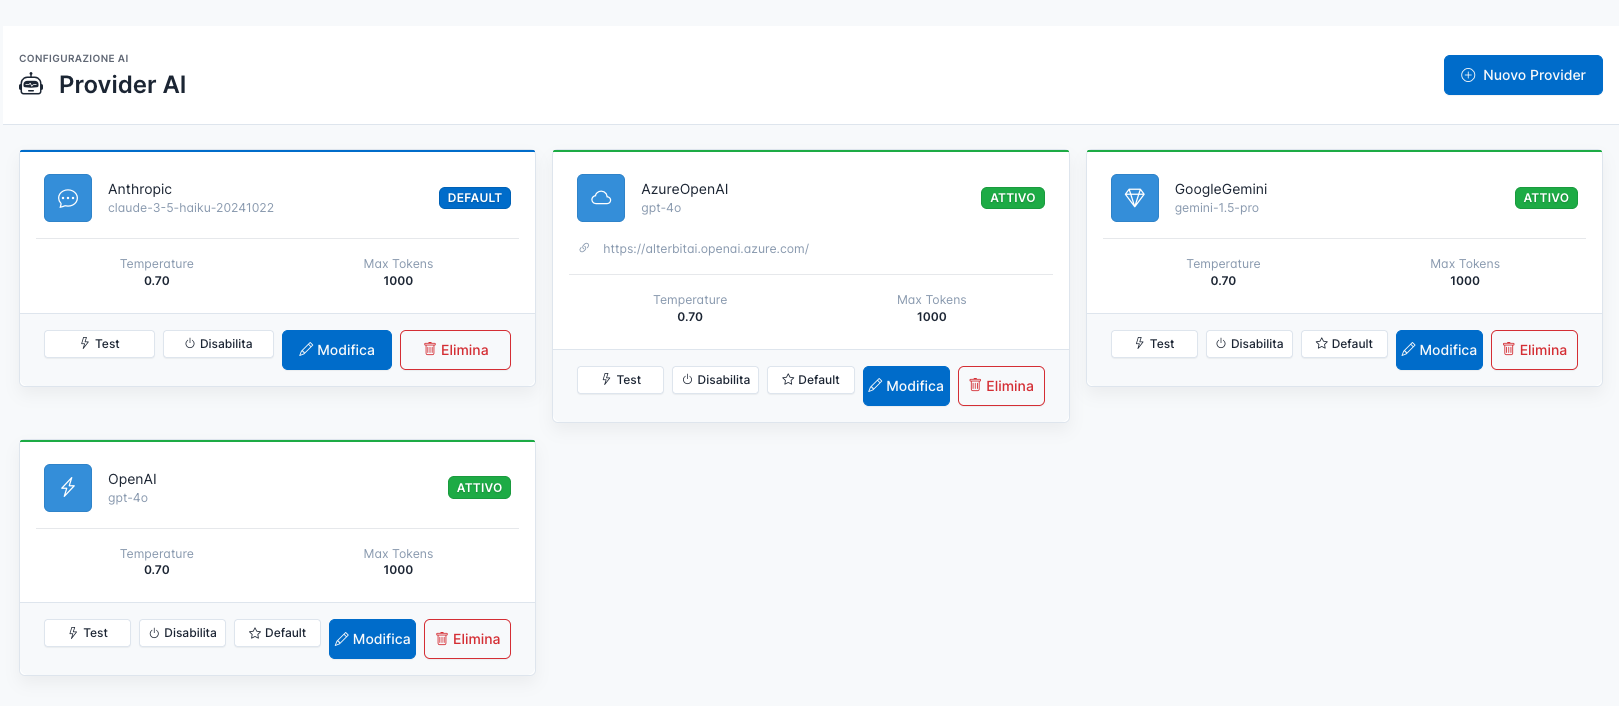Image resolution: width=1619 pixels, height=706 pixels.
Task: Click the GoogleGemini gem icon
Action: [1135, 198]
